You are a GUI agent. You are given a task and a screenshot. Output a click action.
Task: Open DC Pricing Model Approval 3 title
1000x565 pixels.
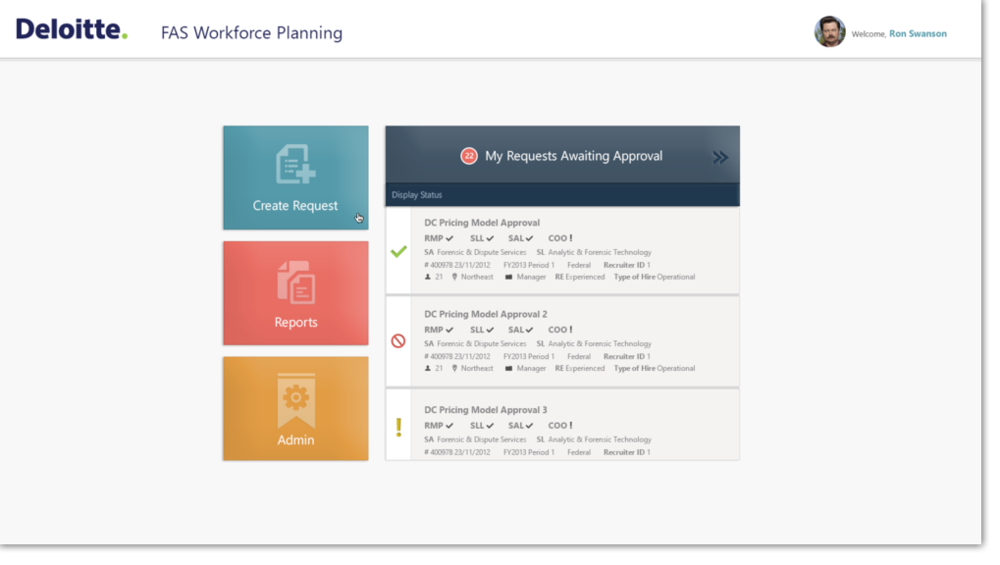pyautogui.click(x=485, y=410)
